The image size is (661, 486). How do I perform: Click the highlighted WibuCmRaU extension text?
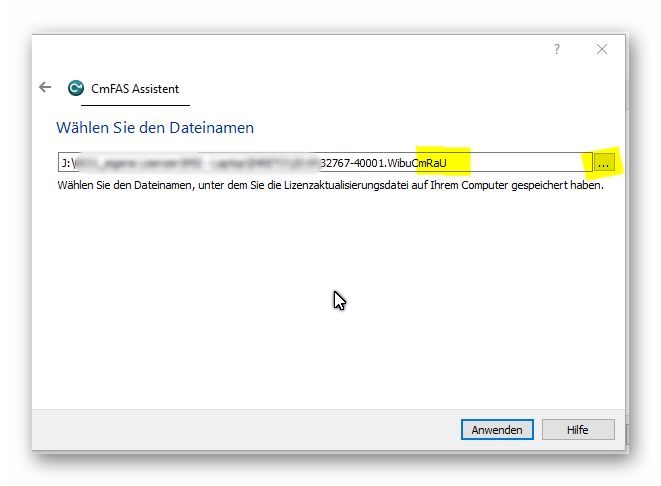point(441,162)
